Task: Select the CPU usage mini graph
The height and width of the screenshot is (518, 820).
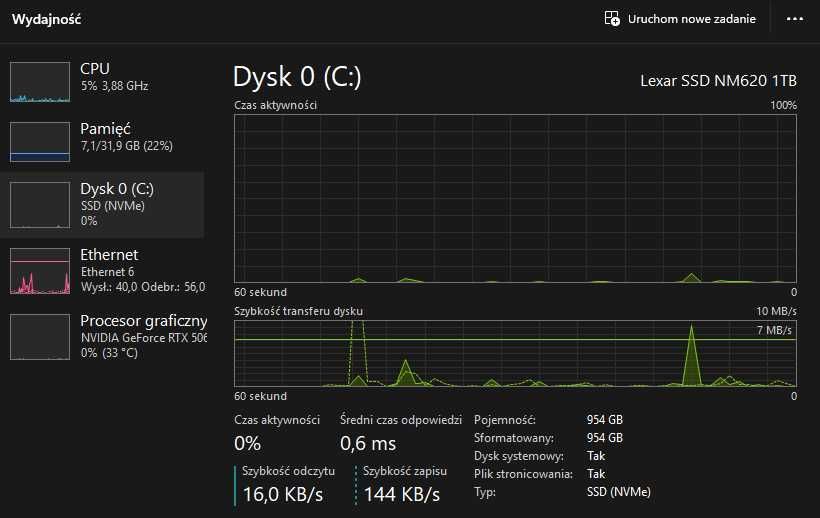Action: click(40, 82)
